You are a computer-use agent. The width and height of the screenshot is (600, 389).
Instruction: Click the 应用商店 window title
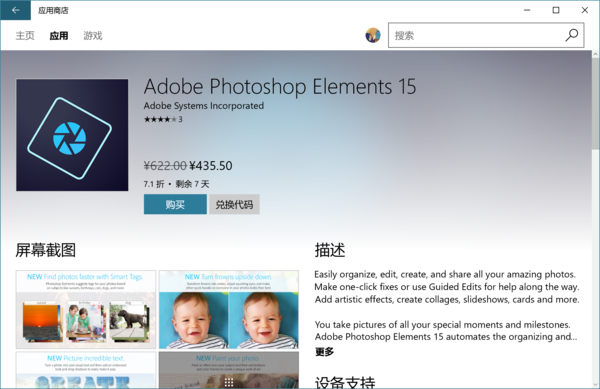click(x=53, y=10)
